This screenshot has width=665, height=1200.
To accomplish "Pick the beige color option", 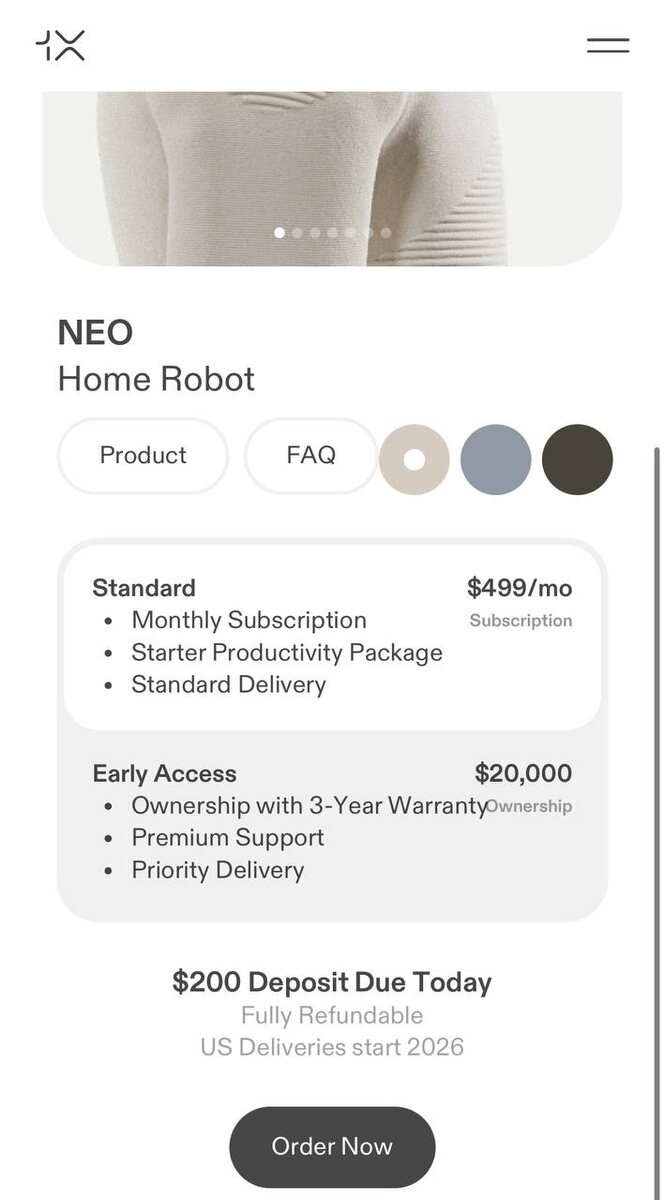I will tap(414, 460).
